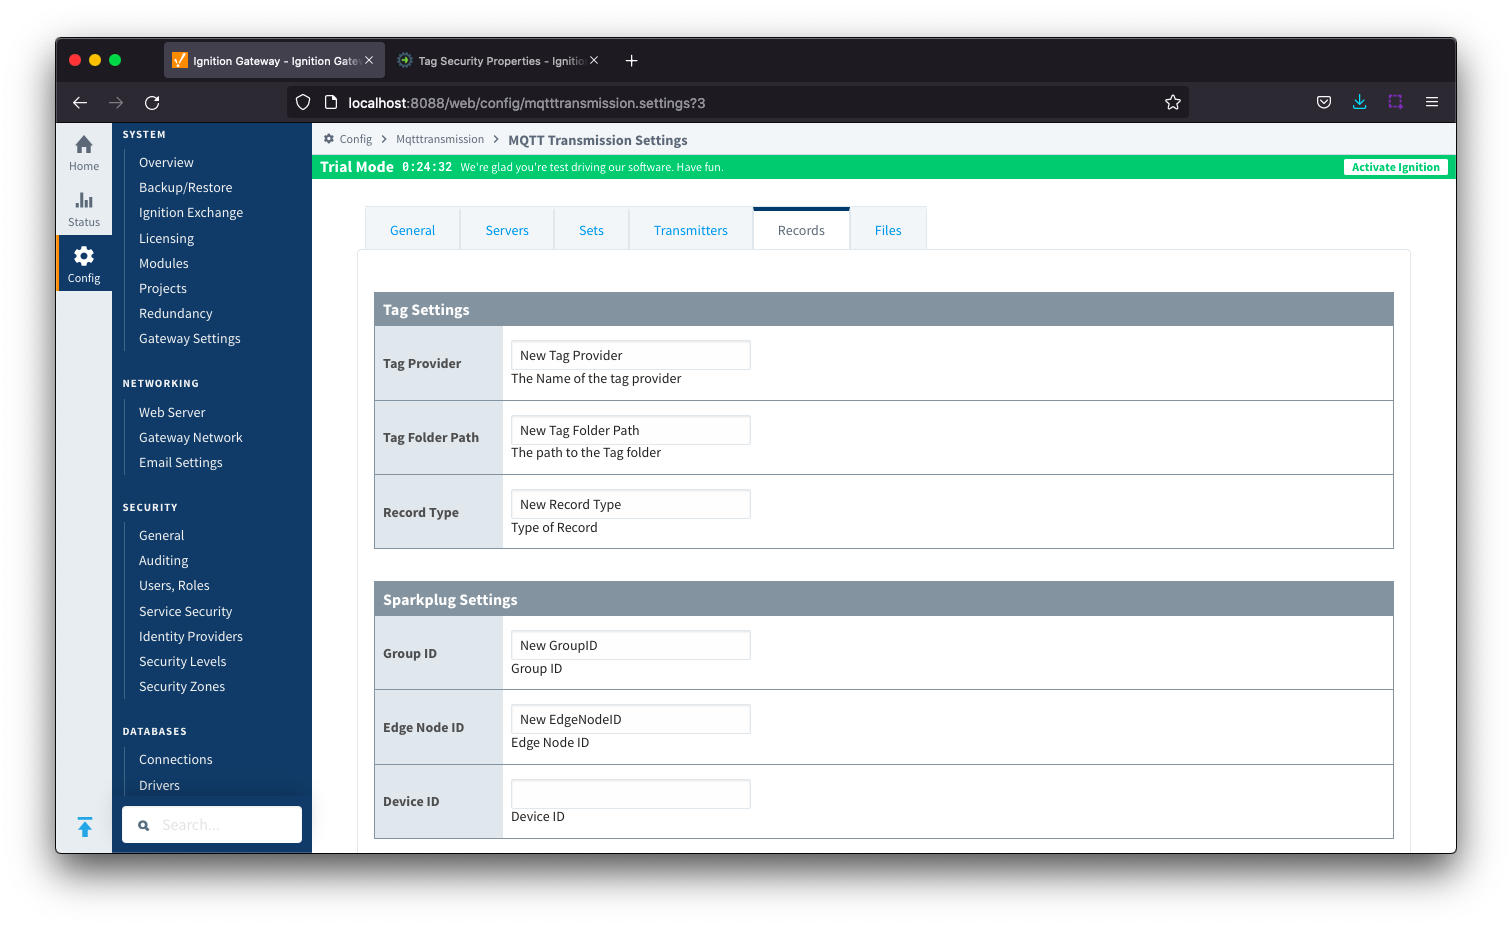This screenshot has width=1512, height=927.
Task: Open the Licensing page
Action: pos(166,239)
